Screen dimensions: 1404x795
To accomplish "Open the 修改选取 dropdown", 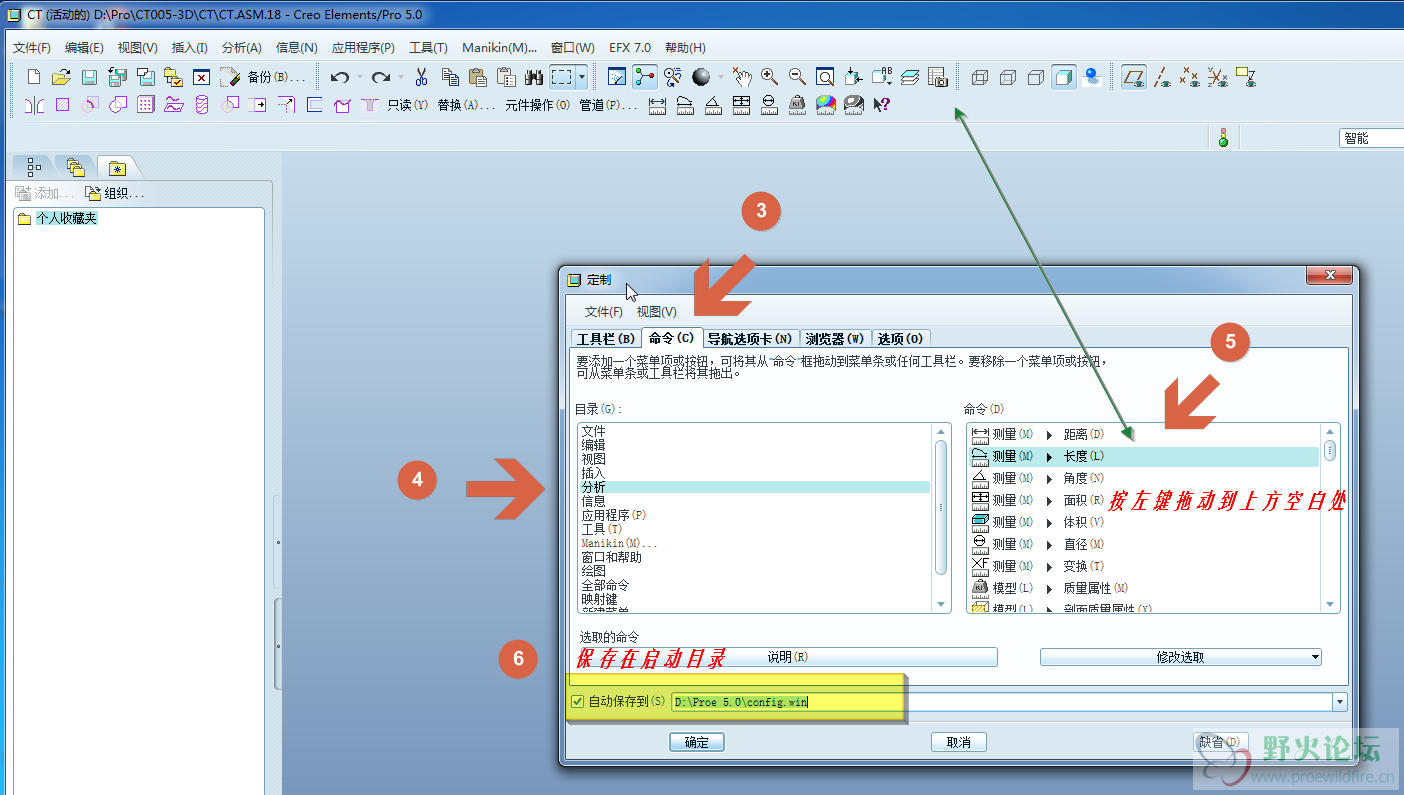I will tap(1181, 657).
